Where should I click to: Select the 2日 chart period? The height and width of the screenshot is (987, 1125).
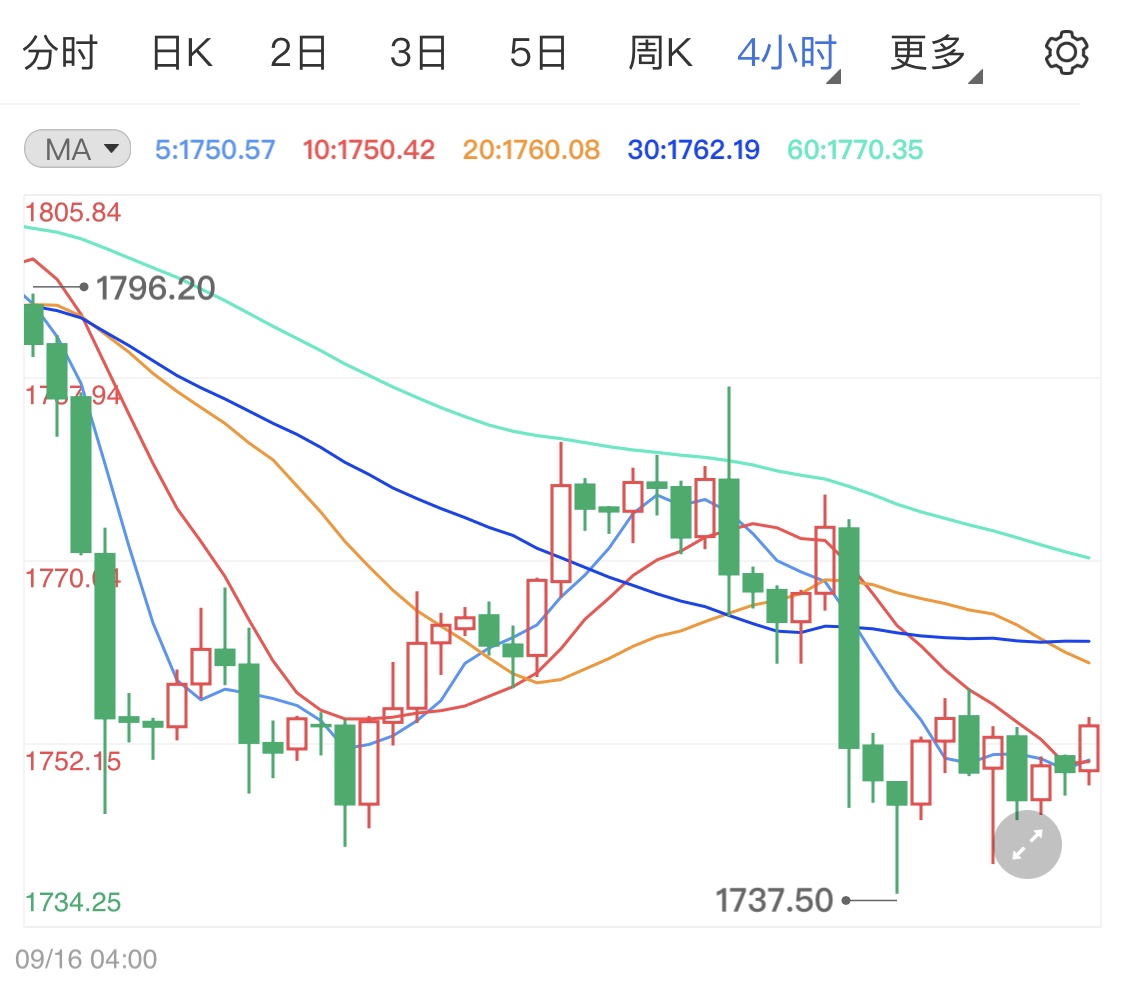[298, 53]
